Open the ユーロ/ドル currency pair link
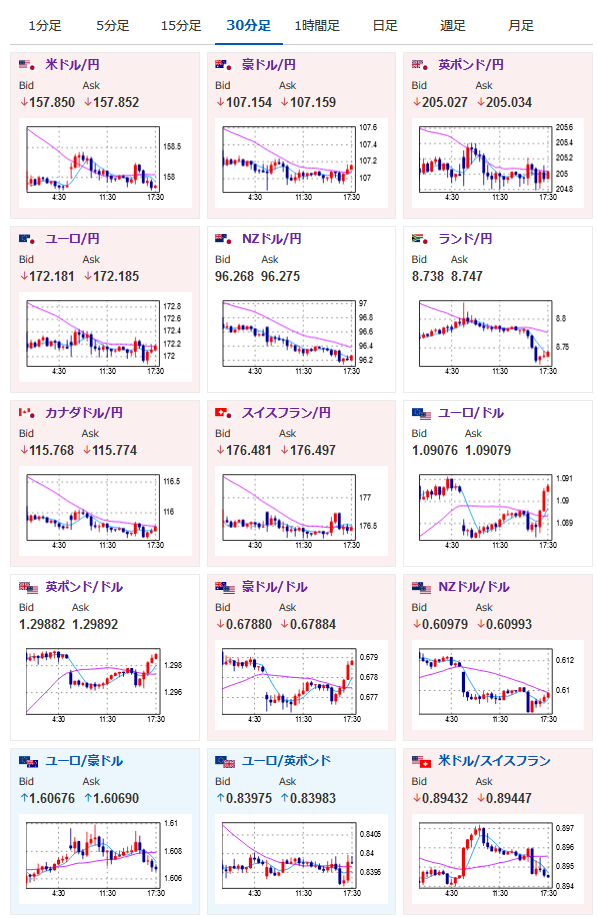 [x=471, y=413]
